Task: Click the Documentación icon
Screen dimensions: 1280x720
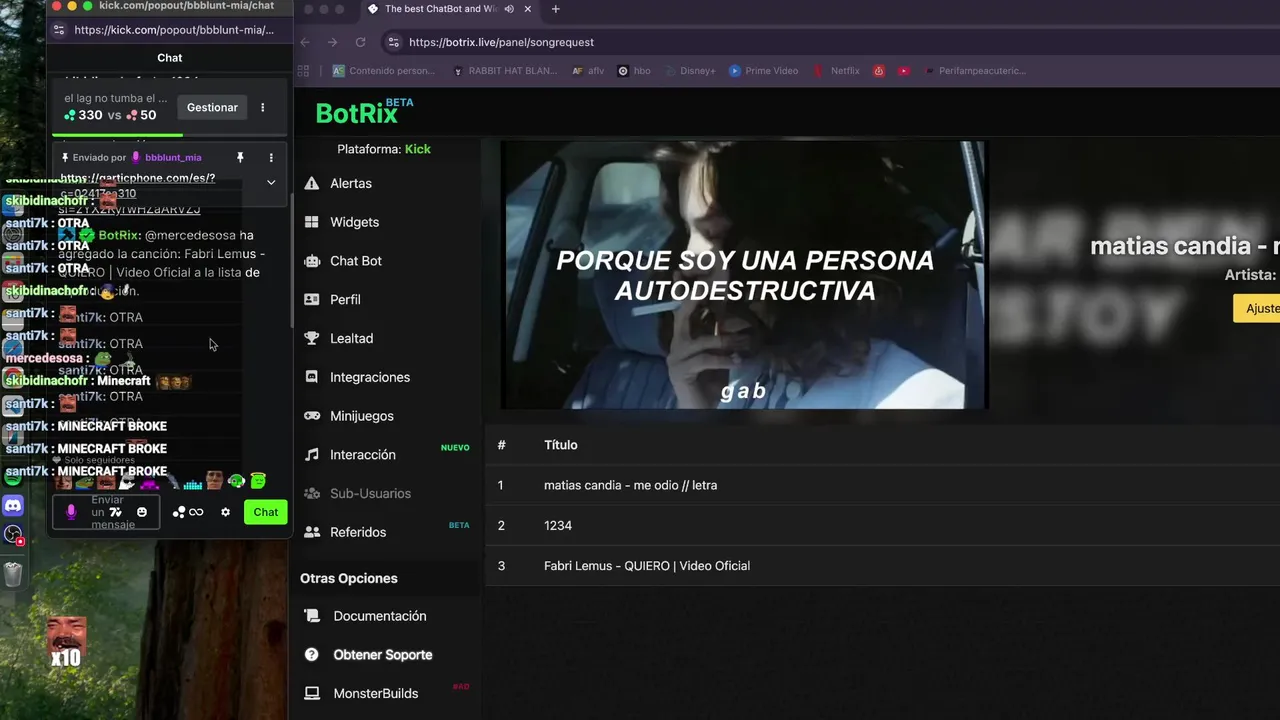Action: pyautogui.click(x=312, y=616)
